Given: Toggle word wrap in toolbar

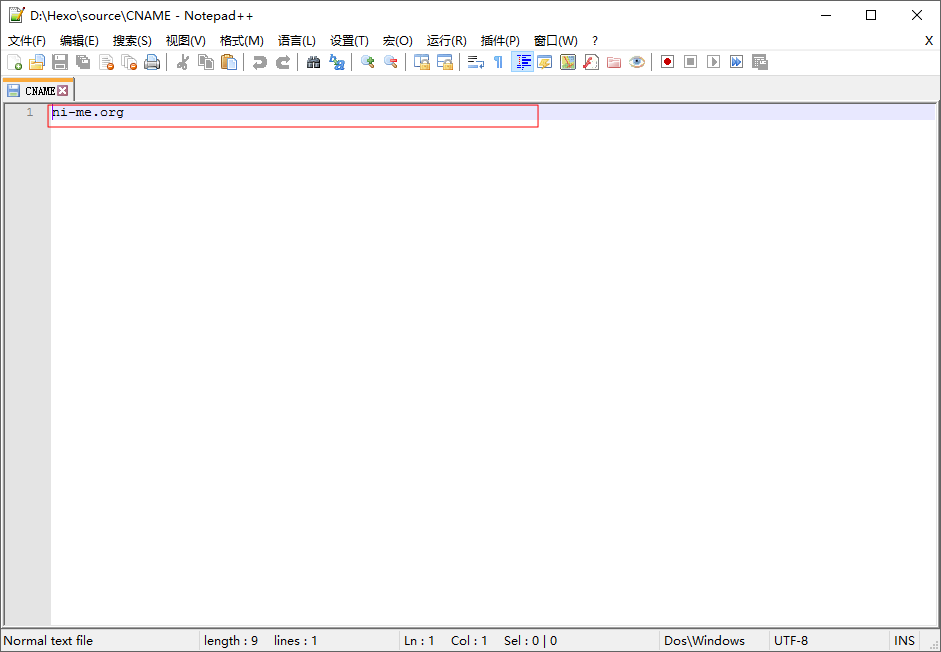Looking at the screenshot, I should click(x=475, y=62).
